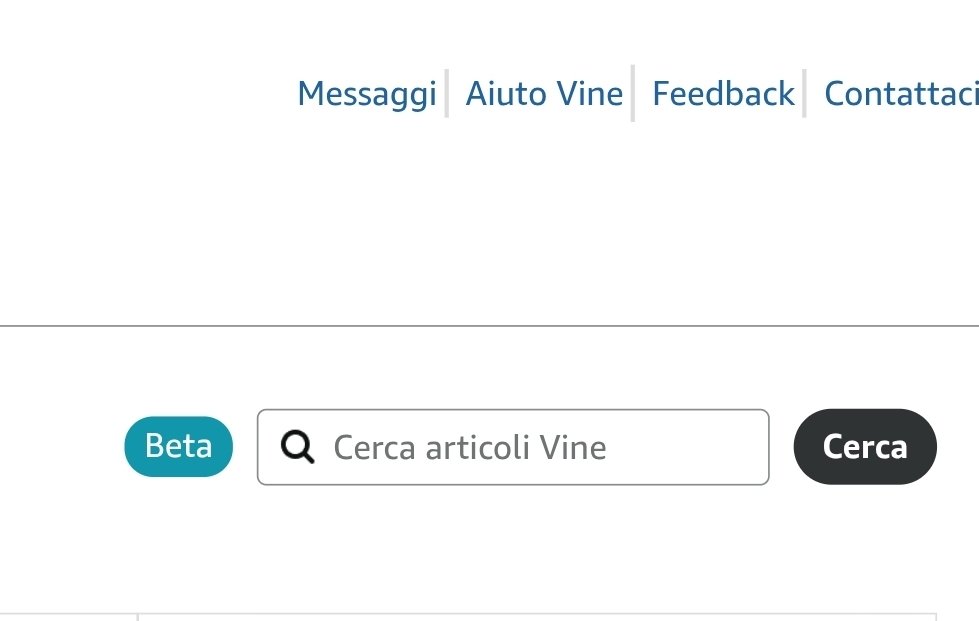Focus the Cerca articoli Vine field
The width and height of the screenshot is (979, 621).
540,447
